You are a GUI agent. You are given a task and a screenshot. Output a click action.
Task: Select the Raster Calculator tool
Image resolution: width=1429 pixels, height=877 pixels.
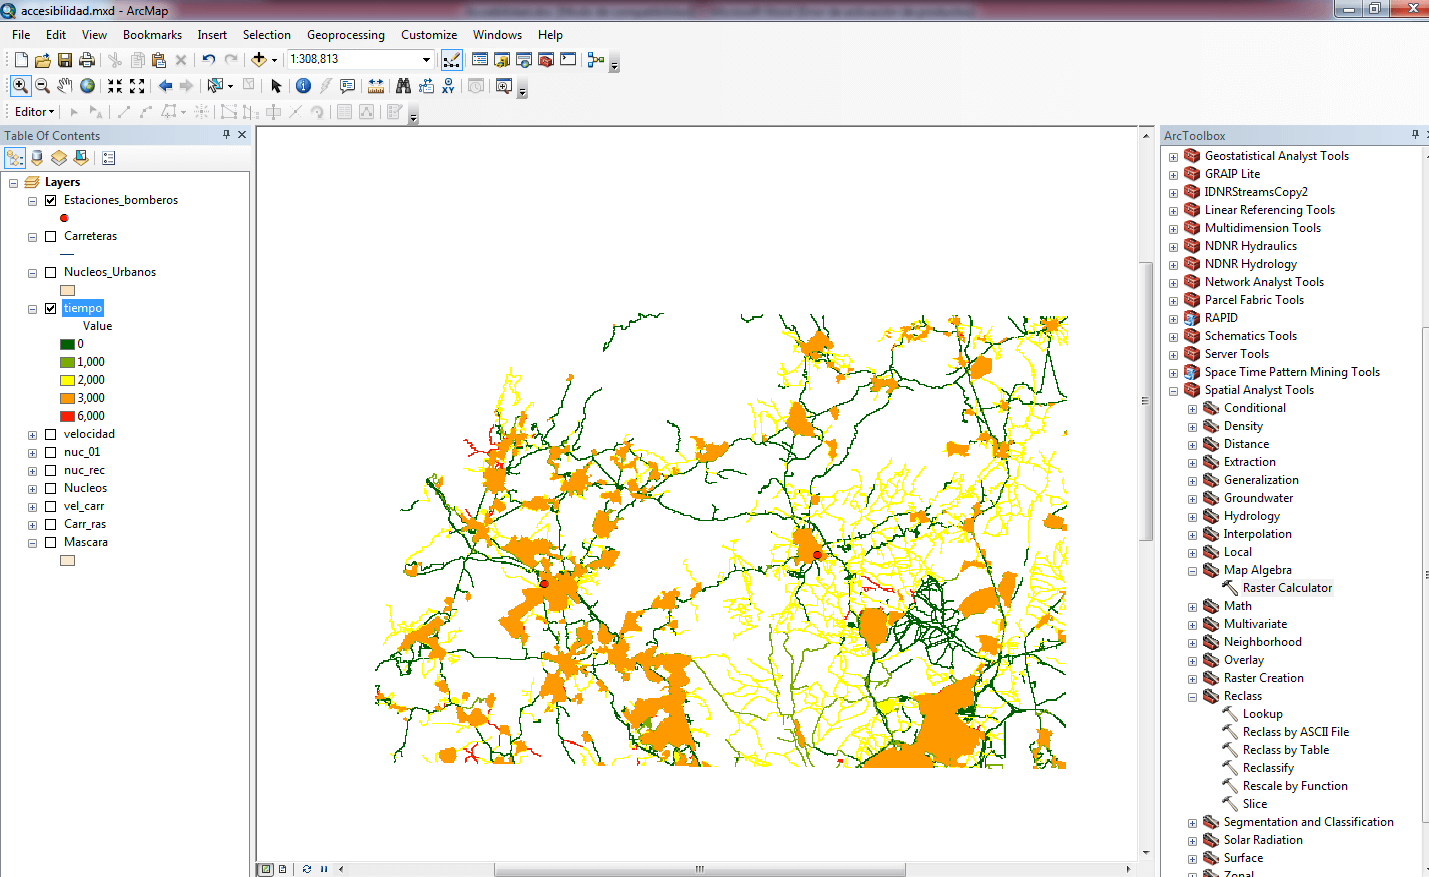[1286, 588]
